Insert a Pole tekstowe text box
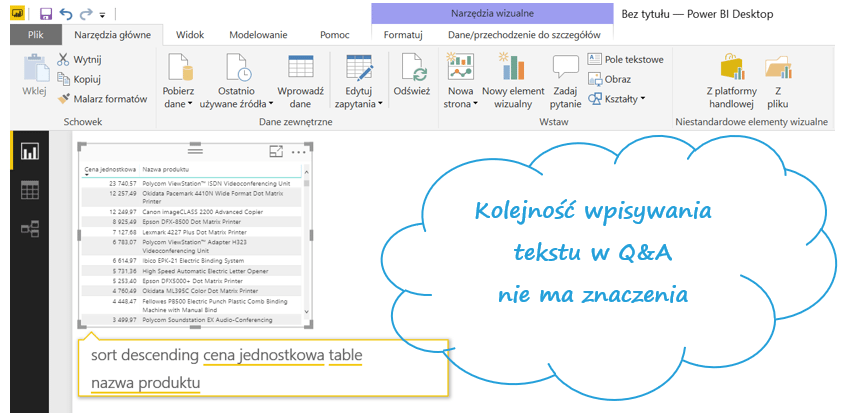This screenshot has width=850, height=419. click(x=626, y=60)
